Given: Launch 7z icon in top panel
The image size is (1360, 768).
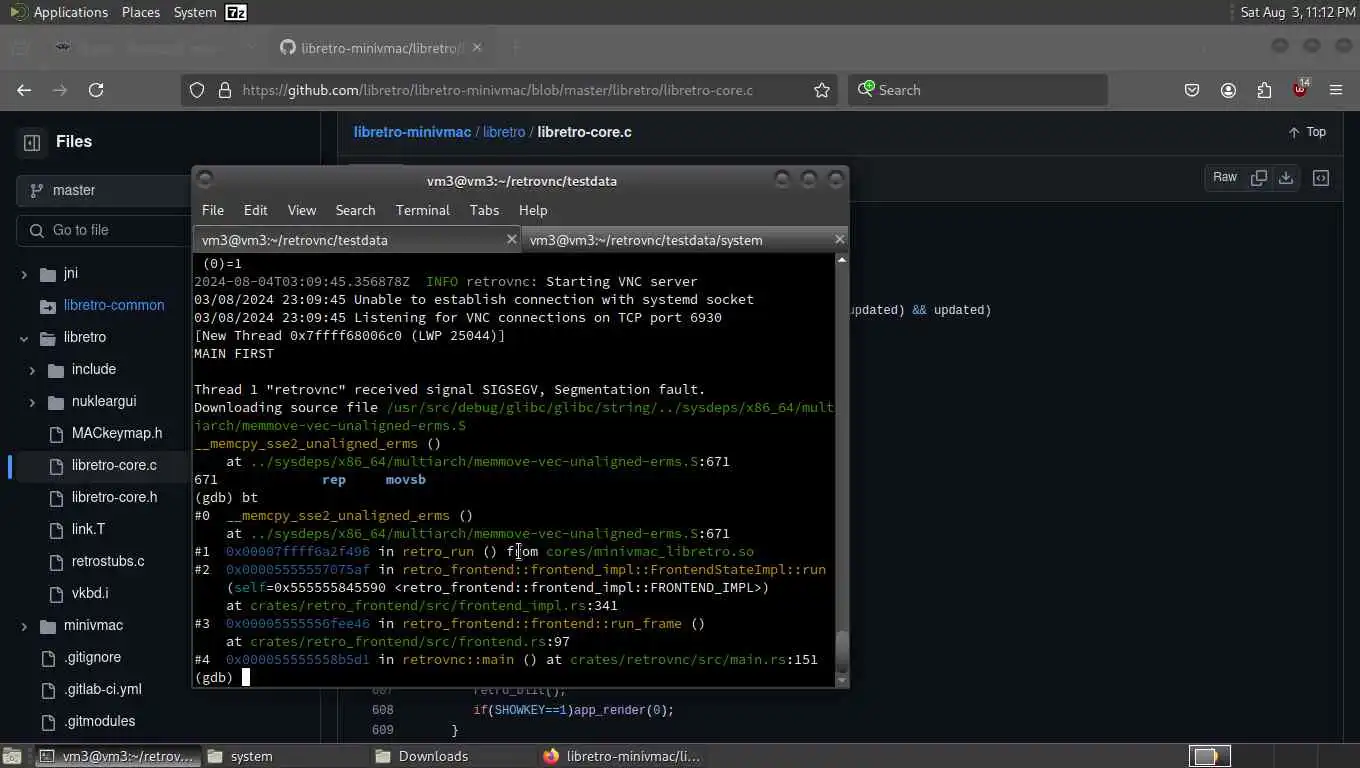Looking at the screenshot, I should point(236,12).
